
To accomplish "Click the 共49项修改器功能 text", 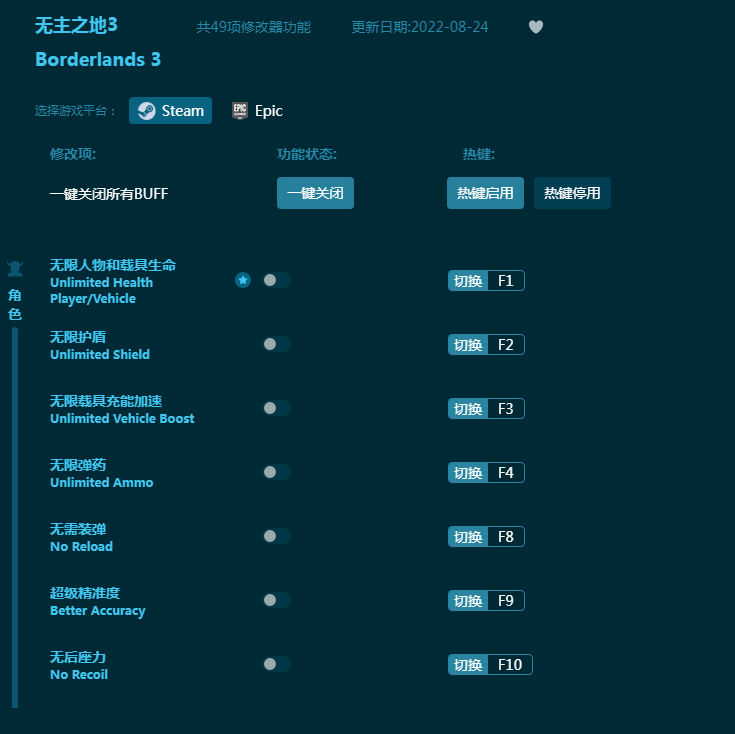I will point(254,27).
